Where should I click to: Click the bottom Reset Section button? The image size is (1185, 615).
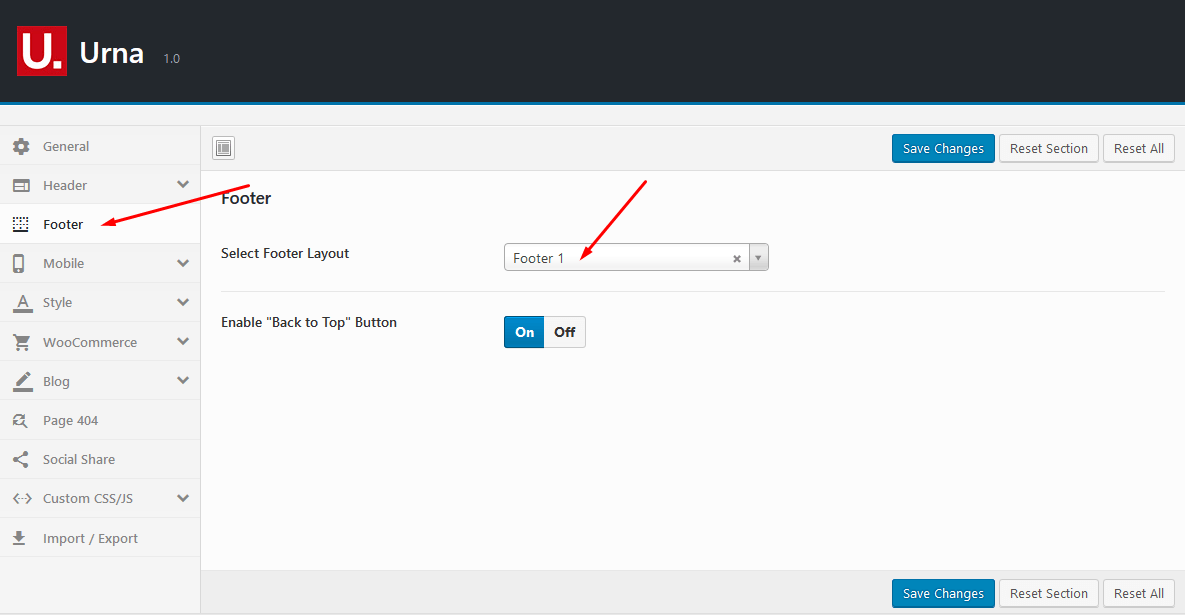[x=1049, y=594]
